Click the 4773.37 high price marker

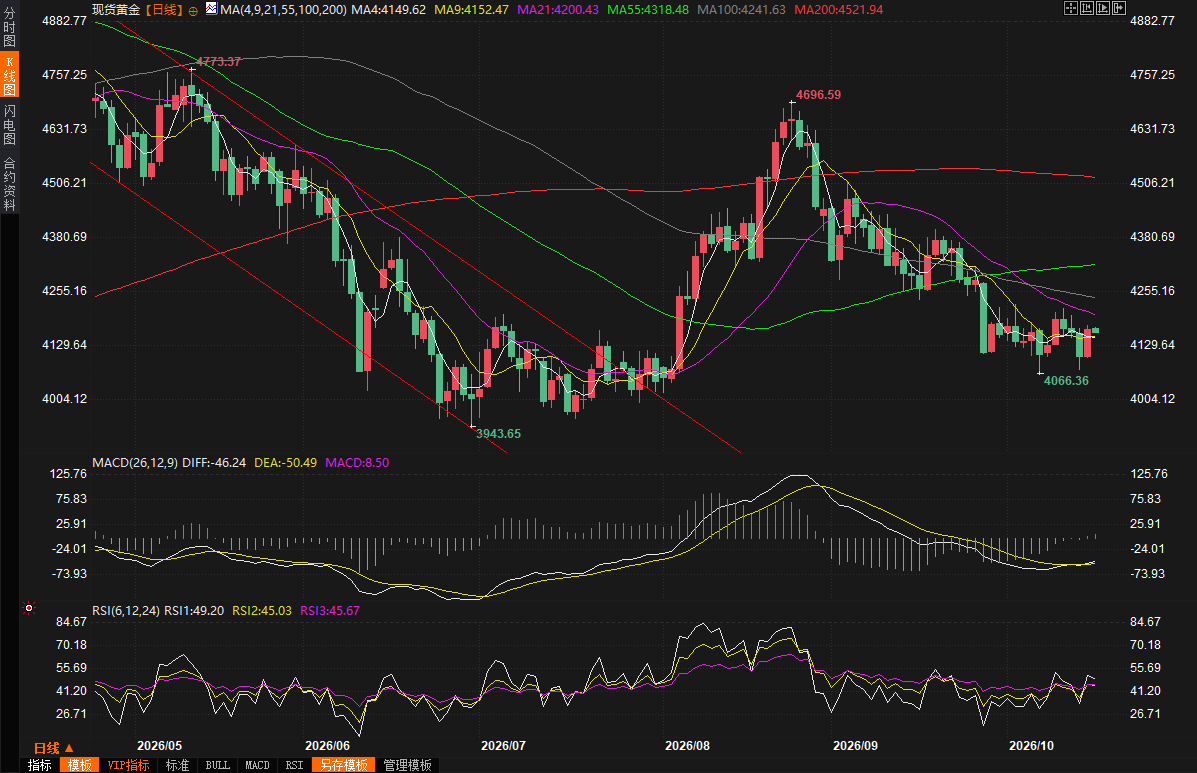(218, 62)
